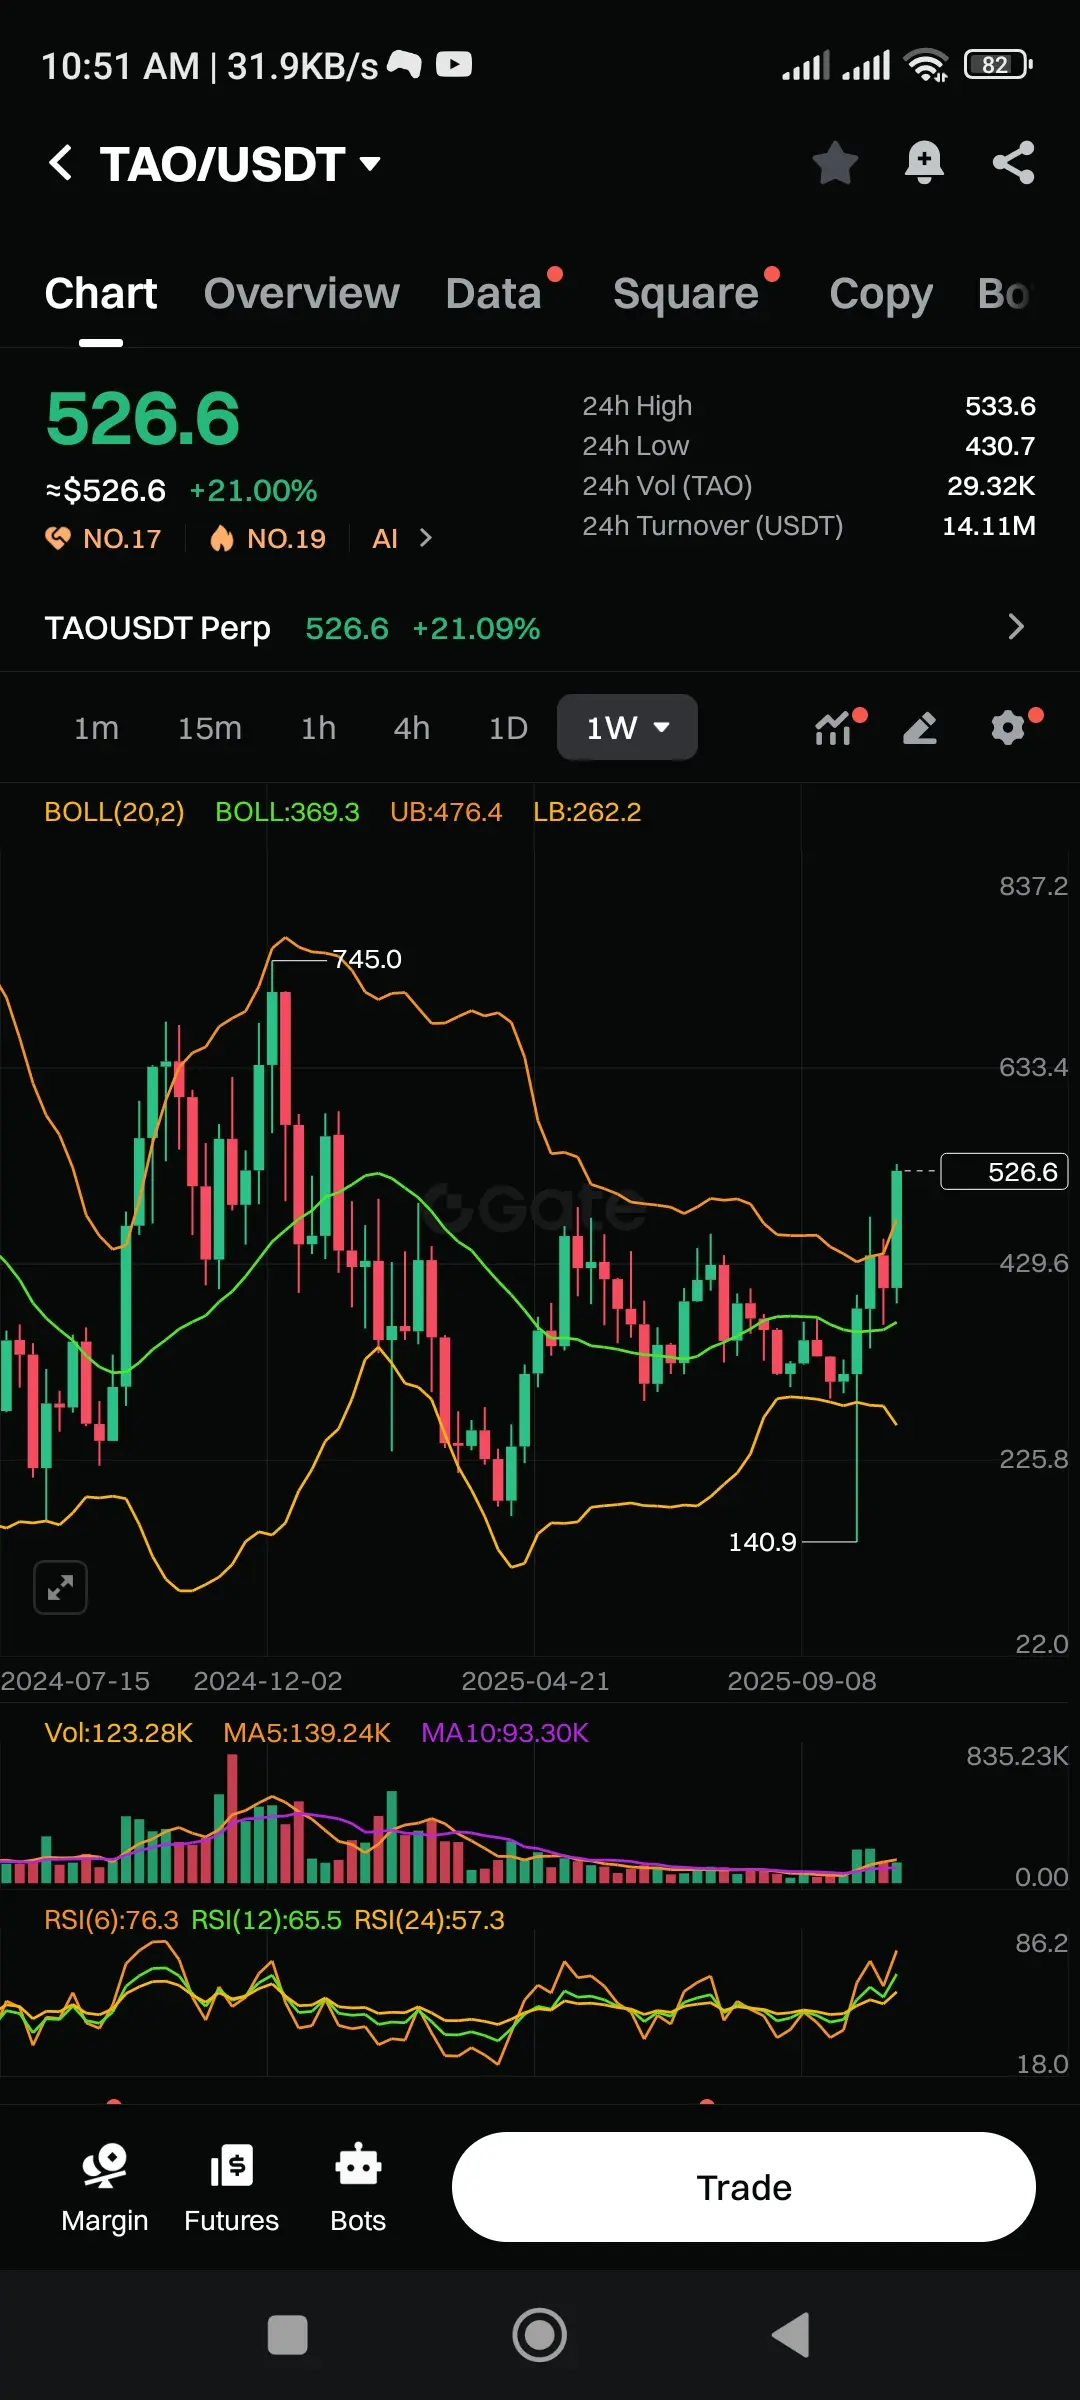This screenshot has height=2400, width=1080.
Task: Activate the chart drawing pencil tool
Action: pos(920,728)
